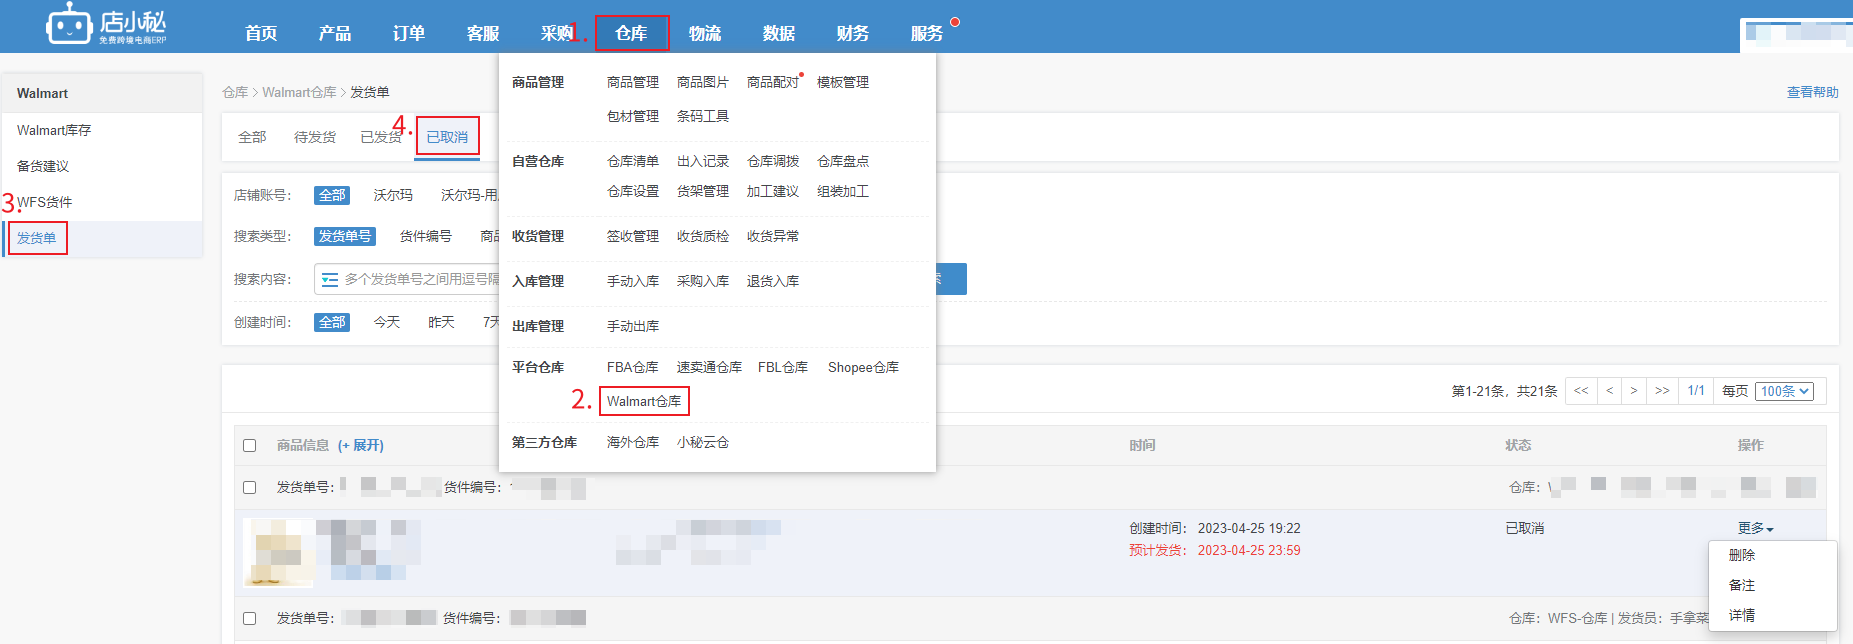
Task: Filter creation time by 昨天
Action: click(x=441, y=322)
